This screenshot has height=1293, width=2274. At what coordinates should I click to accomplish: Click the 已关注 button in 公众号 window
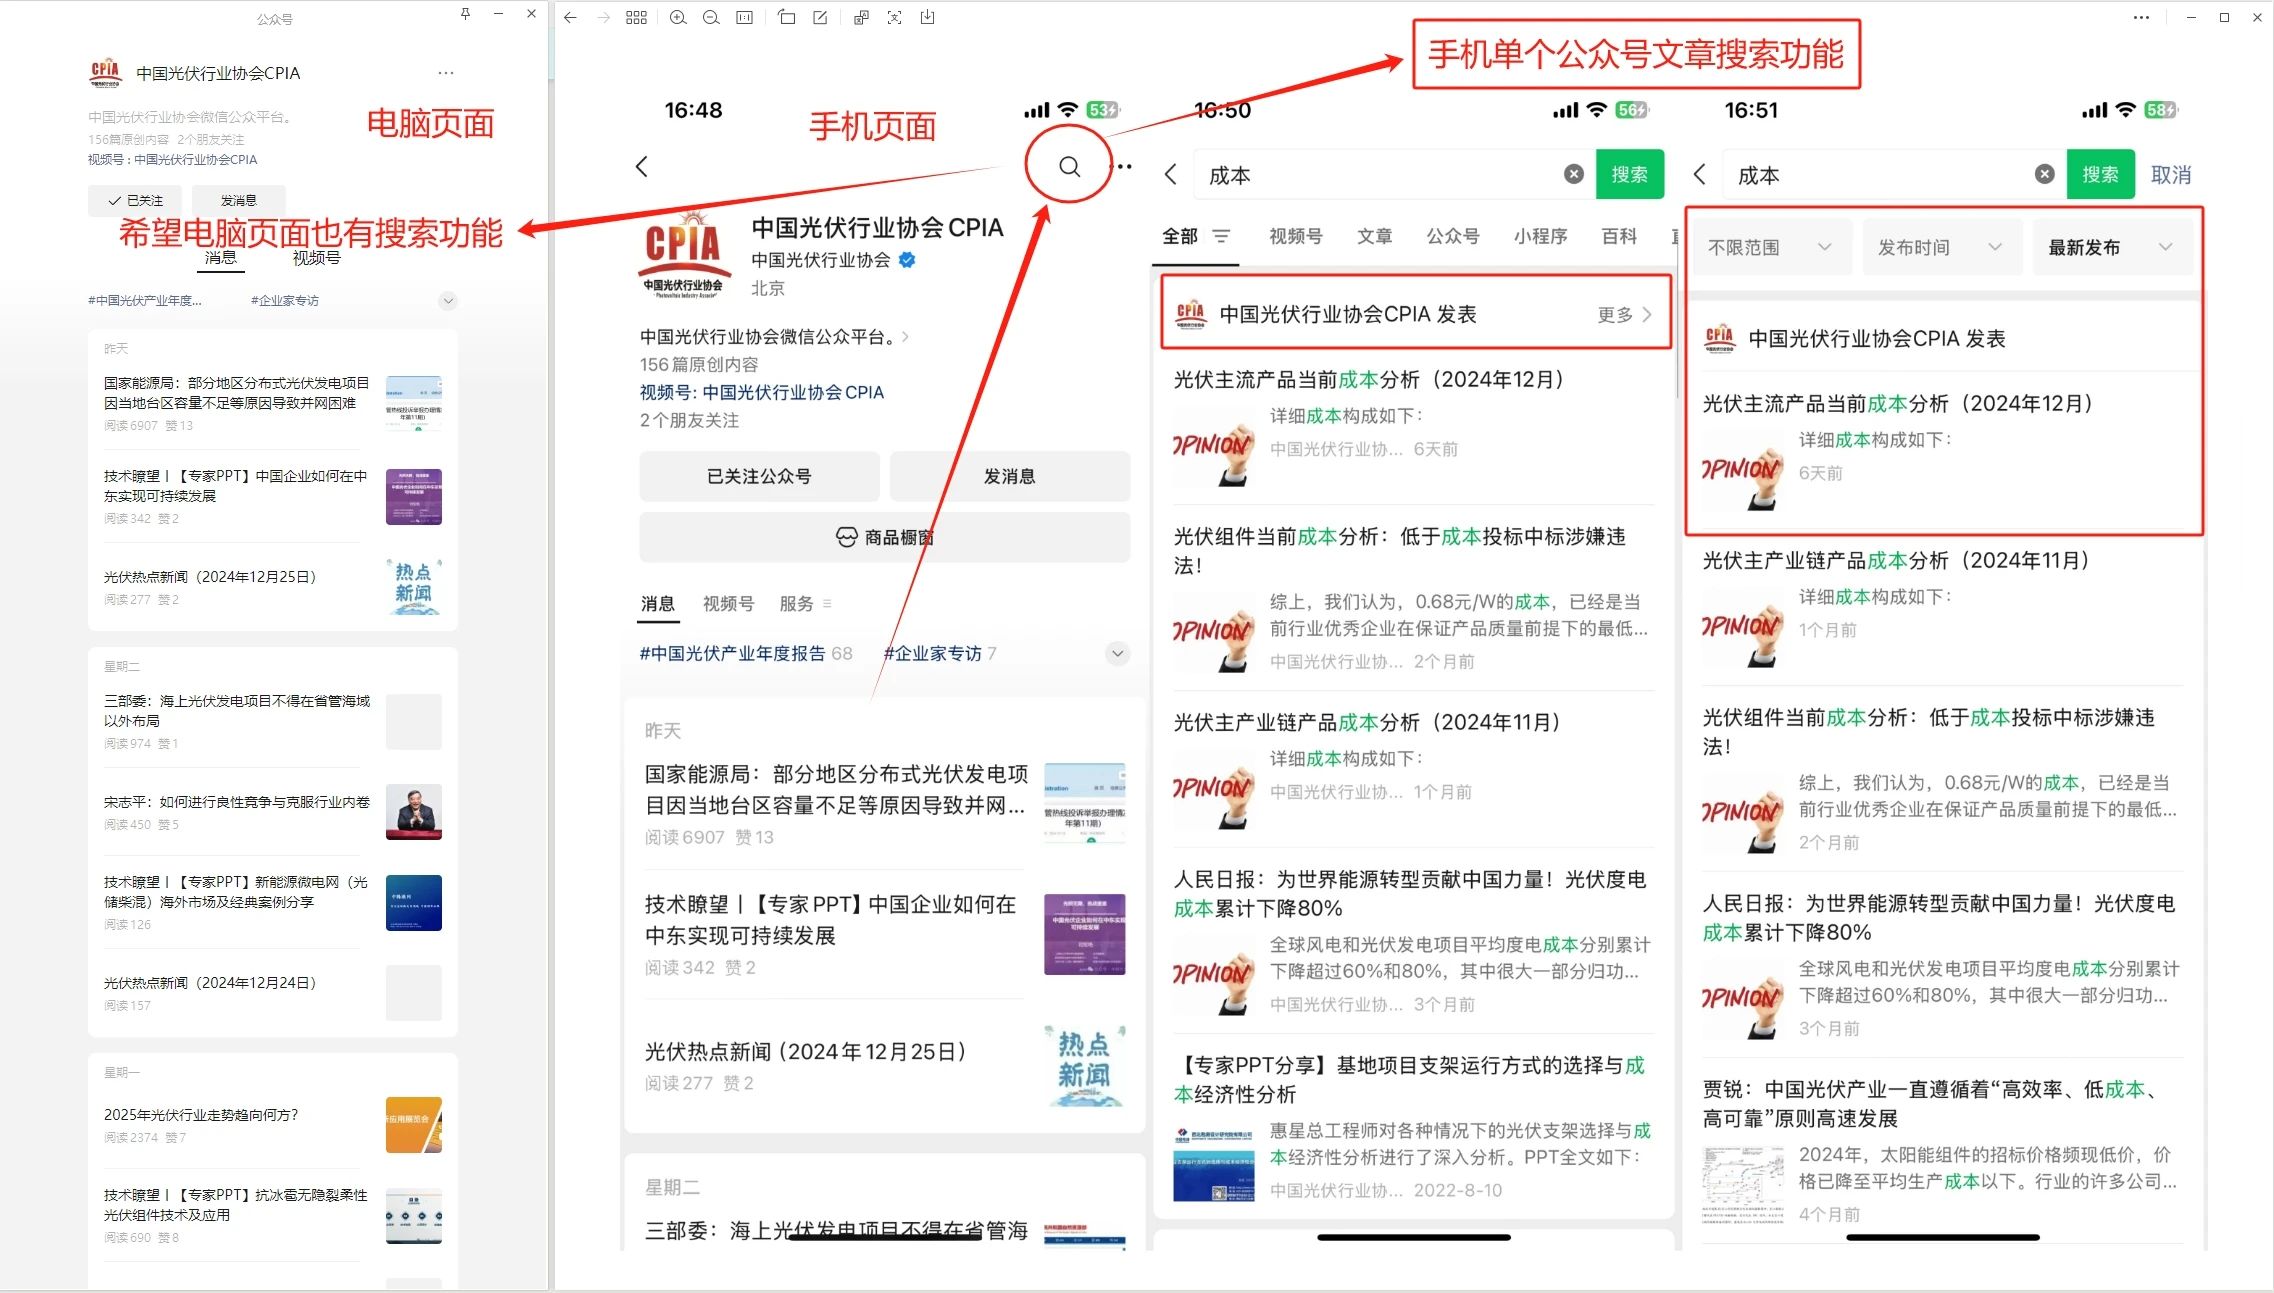click(135, 200)
